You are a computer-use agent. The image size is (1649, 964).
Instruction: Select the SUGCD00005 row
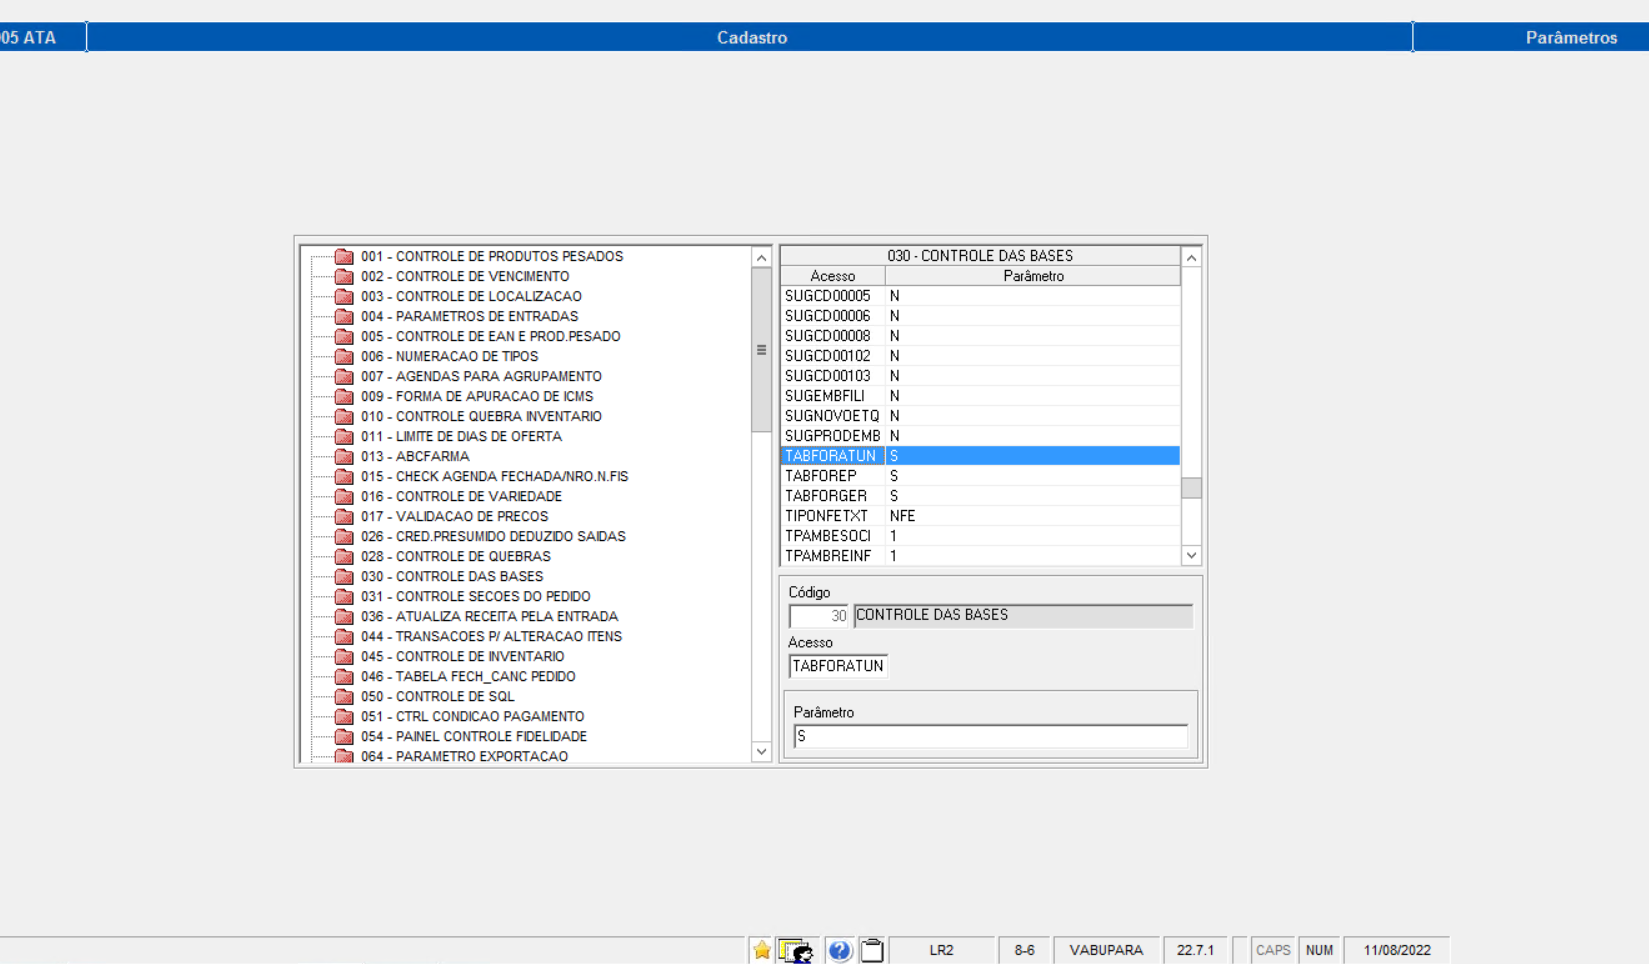pos(980,296)
